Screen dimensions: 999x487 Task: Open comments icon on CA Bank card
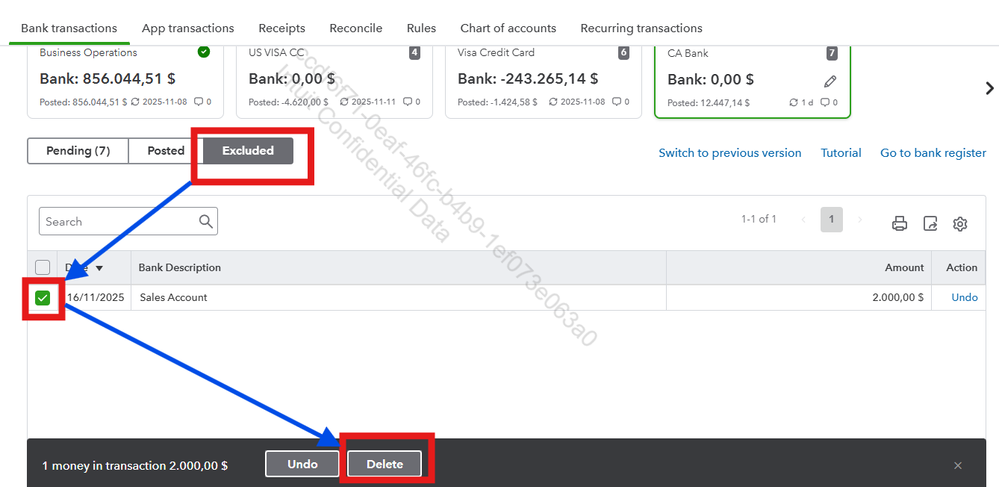pos(824,102)
